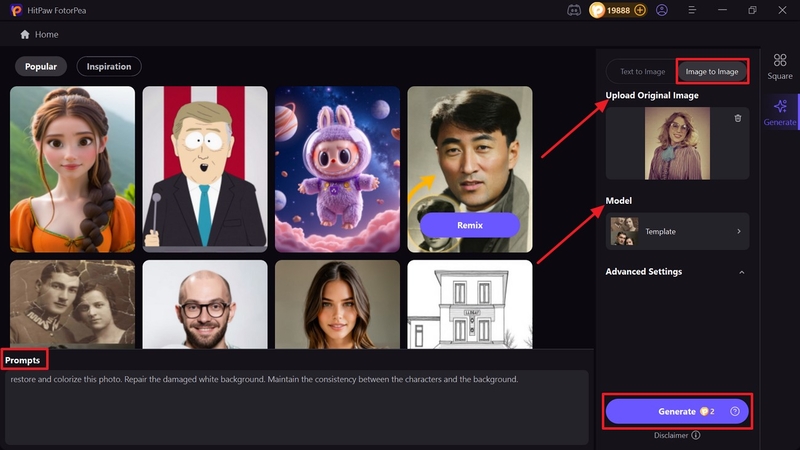800x450 pixels.
Task: Show the Disclaimer info icon
Action: (696, 435)
